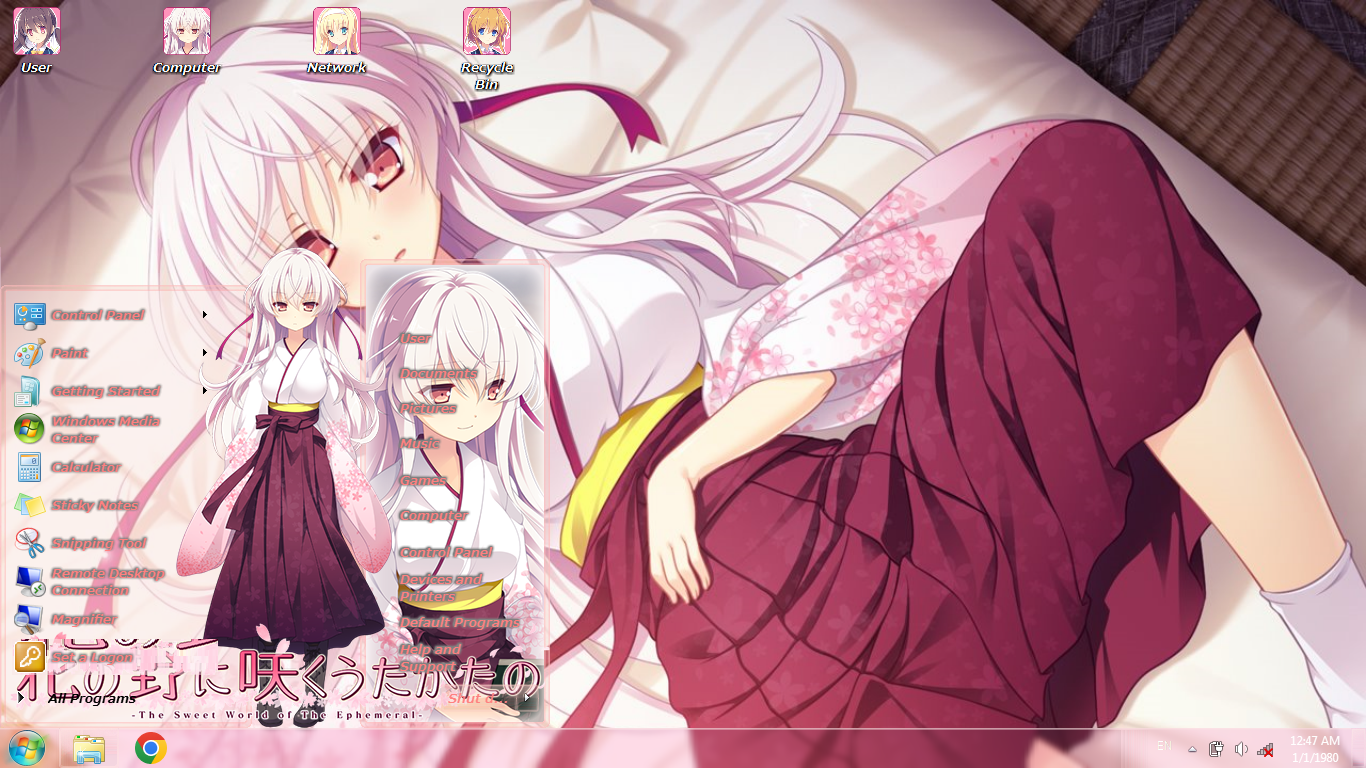Click the "Paint" program label
Screen dimensions: 1366x768
(x=70, y=353)
